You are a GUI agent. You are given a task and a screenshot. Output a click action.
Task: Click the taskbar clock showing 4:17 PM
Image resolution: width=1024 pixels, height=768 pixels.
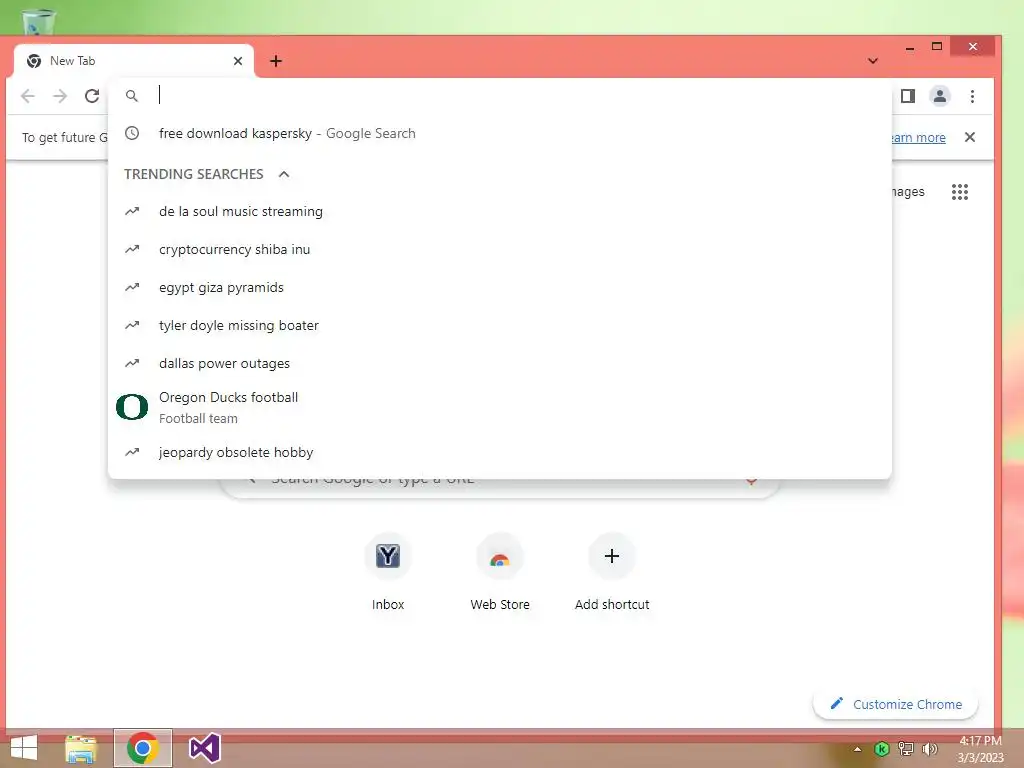(x=980, y=749)
